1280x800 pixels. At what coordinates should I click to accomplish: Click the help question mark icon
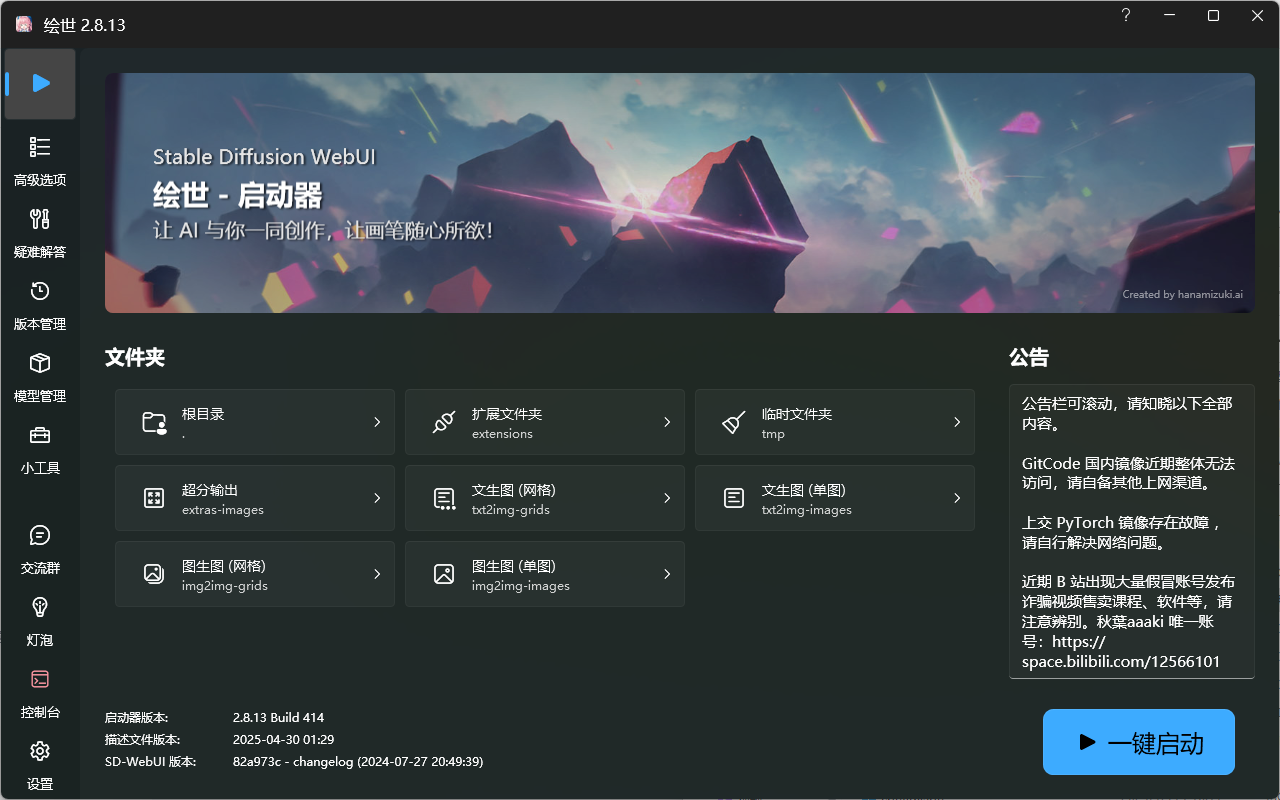click(1125, 16)
